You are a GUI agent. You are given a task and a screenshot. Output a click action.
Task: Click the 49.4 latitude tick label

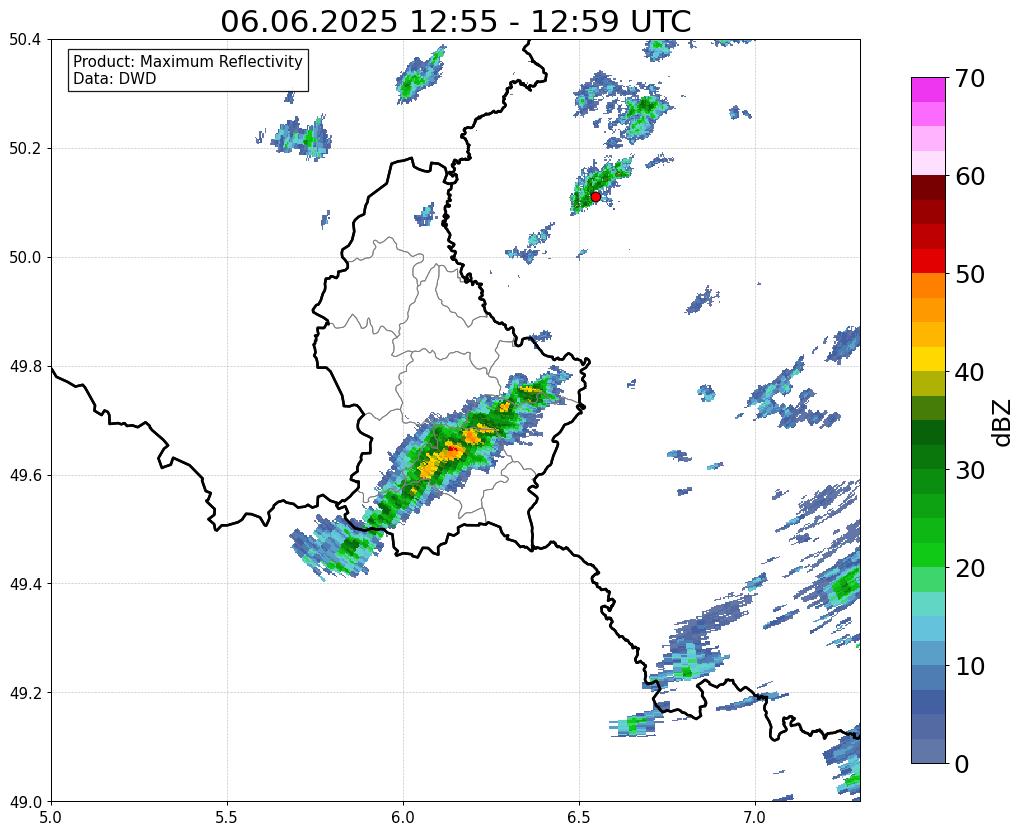tap(25, 583)
